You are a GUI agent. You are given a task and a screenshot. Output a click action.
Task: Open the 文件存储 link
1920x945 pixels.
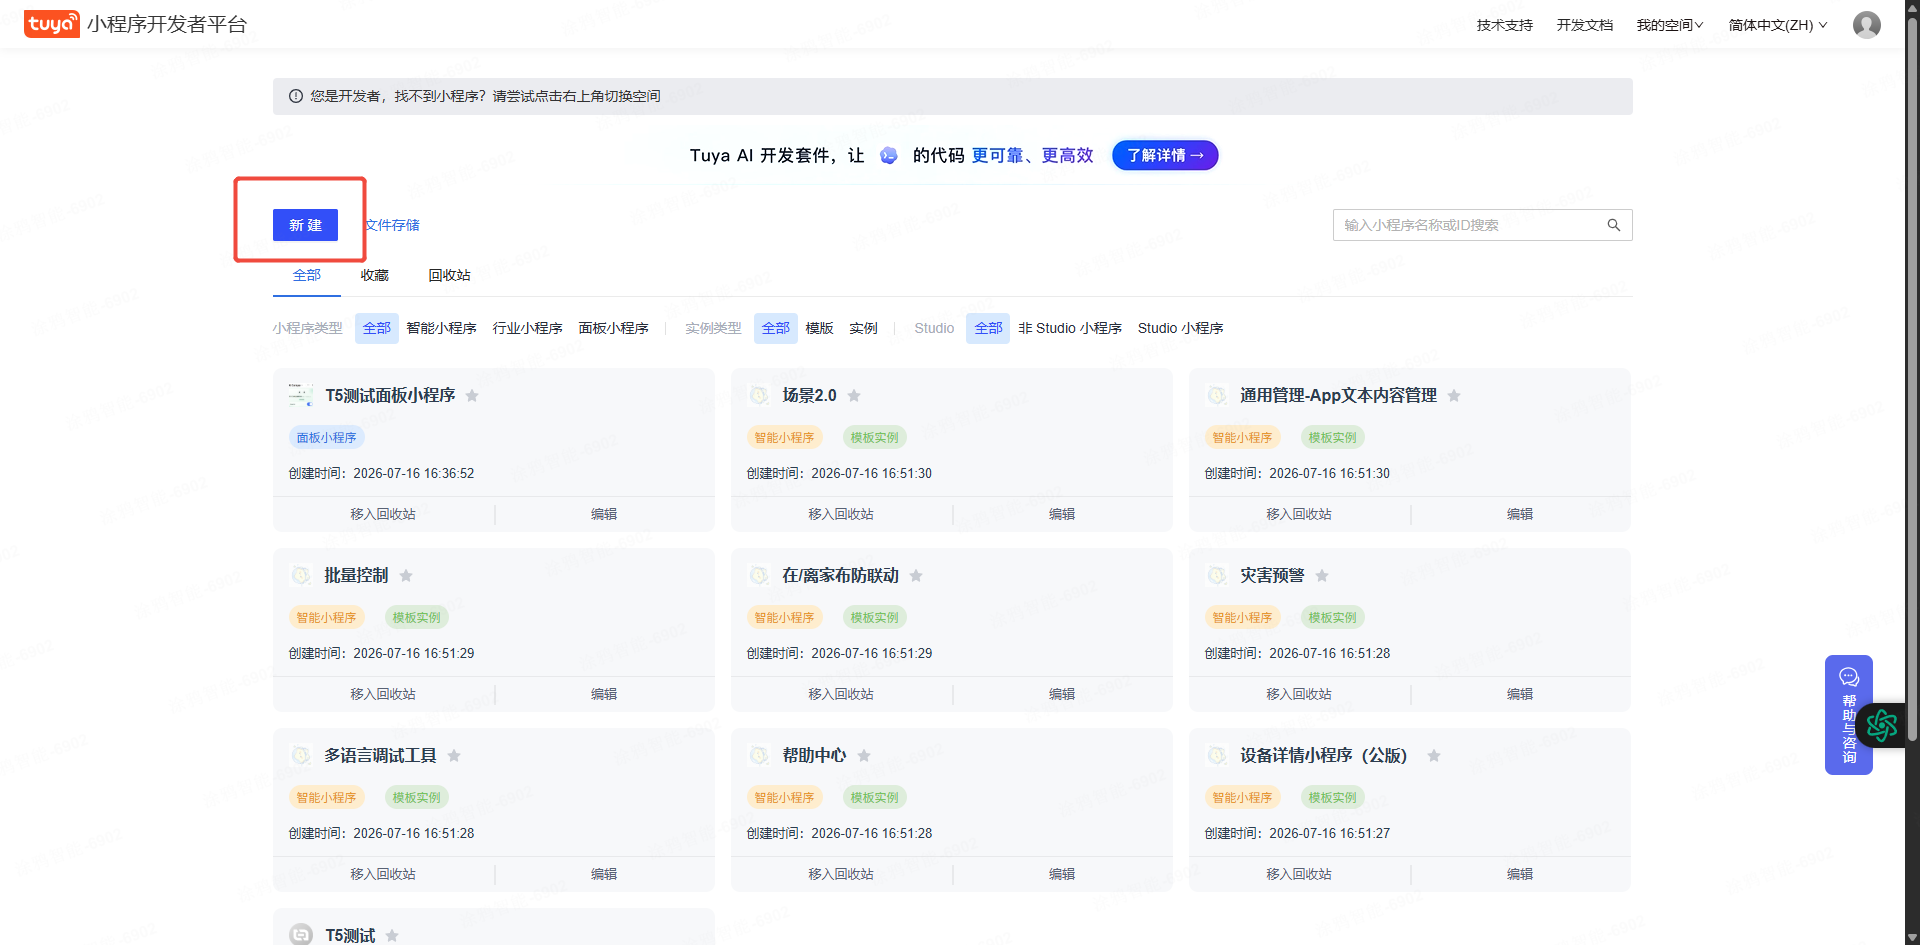[392, 225]
